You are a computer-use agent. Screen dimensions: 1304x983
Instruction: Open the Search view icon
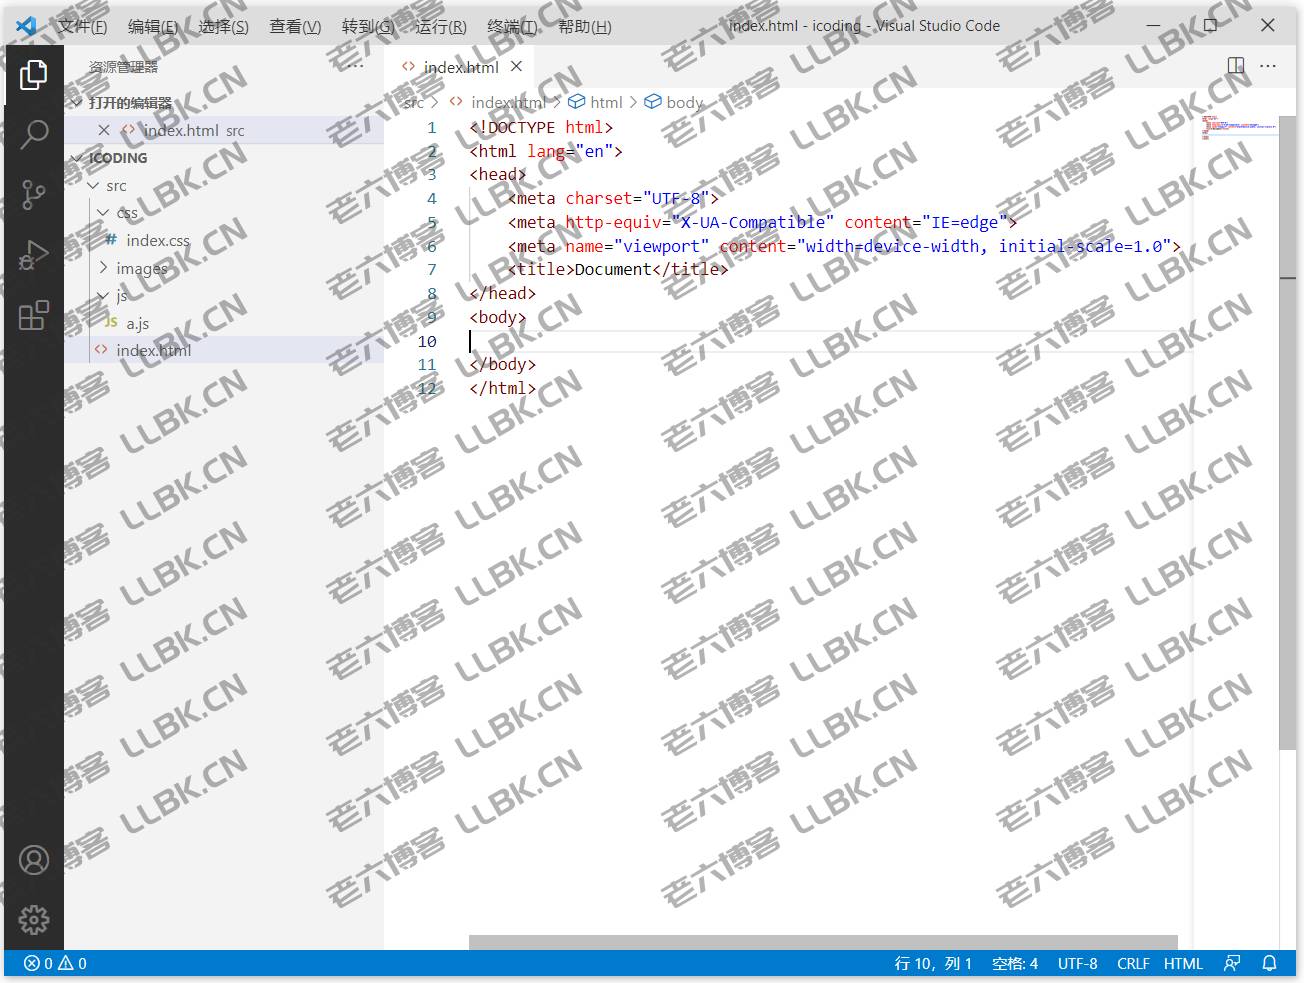[x=34, y=134]
